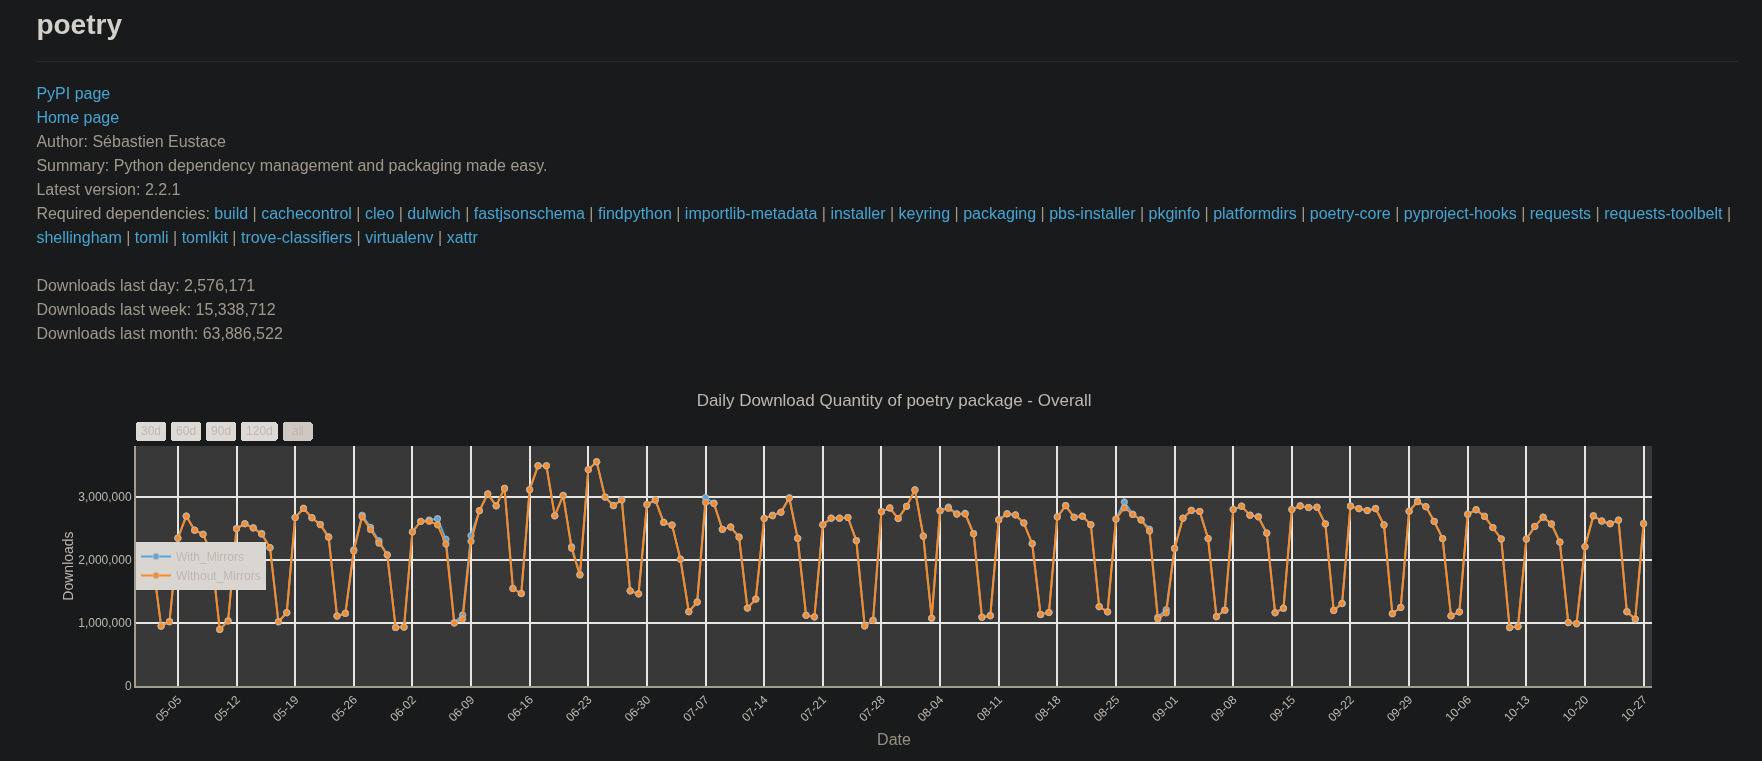This screenshot has width=1762, height=761.
Task: Open the fastjsonschema dependency link
Action: 529,213
